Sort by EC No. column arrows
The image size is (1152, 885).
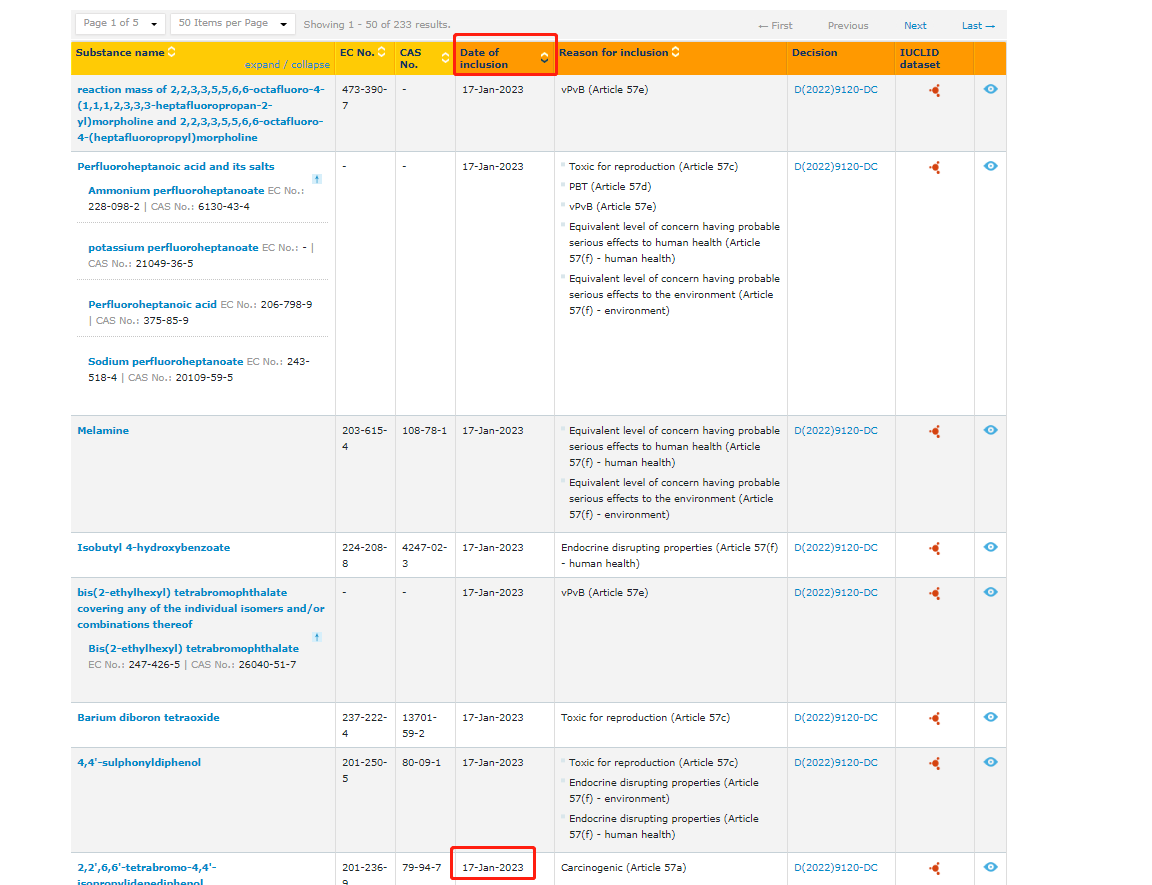pos(381,52)
